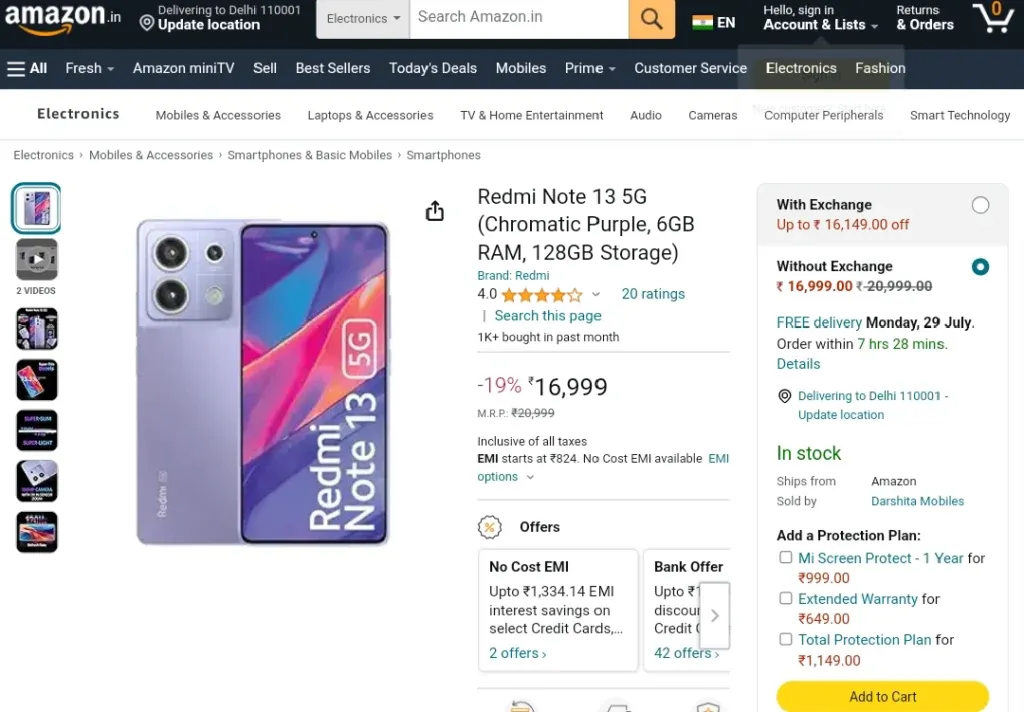1024x712 pixels.
Task: Open the All hamburger menu
Action: click(27, 68)
